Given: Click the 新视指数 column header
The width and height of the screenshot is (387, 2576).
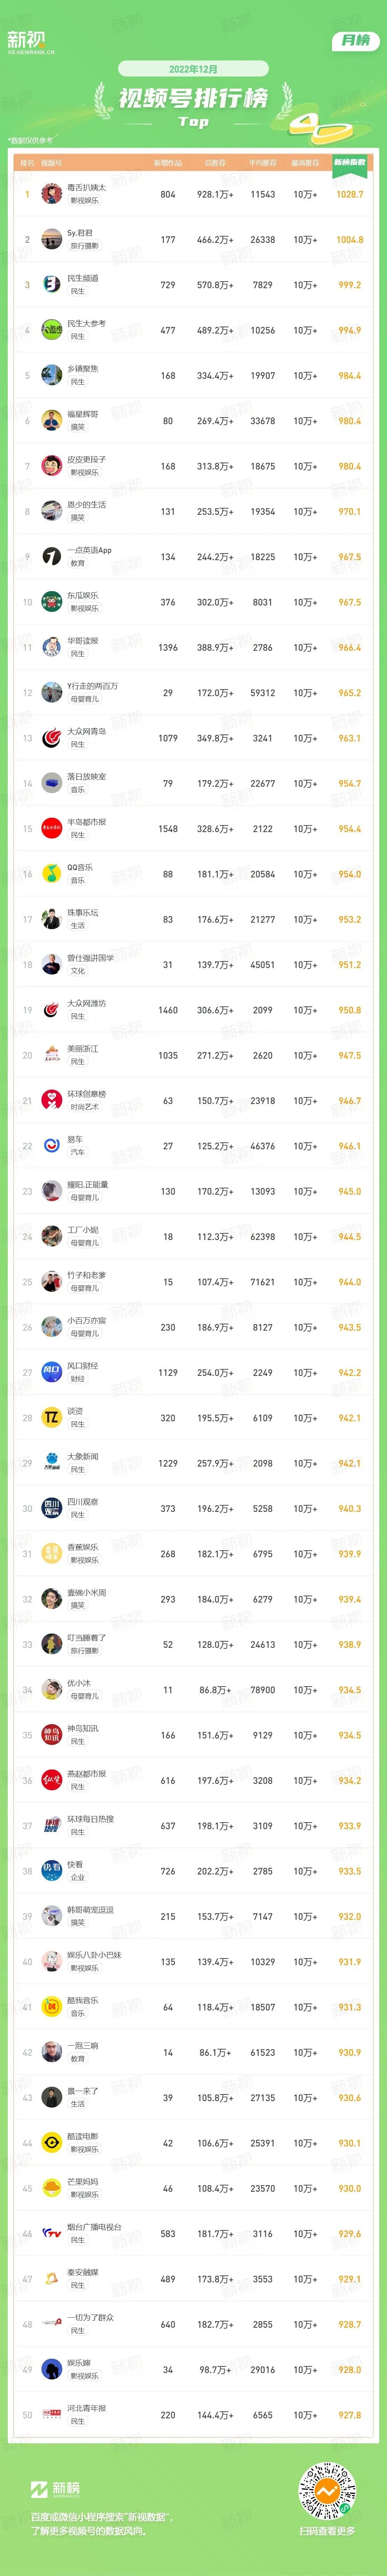Looking at the screenshot, I should (x=349, y=162).
